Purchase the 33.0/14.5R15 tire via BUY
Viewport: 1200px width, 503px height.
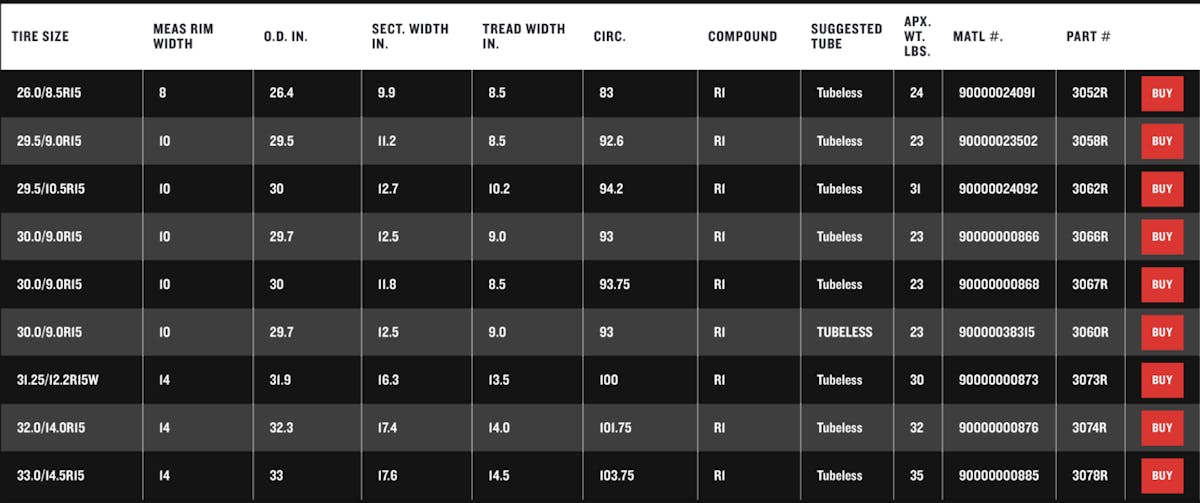click(x=1161, y=475)
